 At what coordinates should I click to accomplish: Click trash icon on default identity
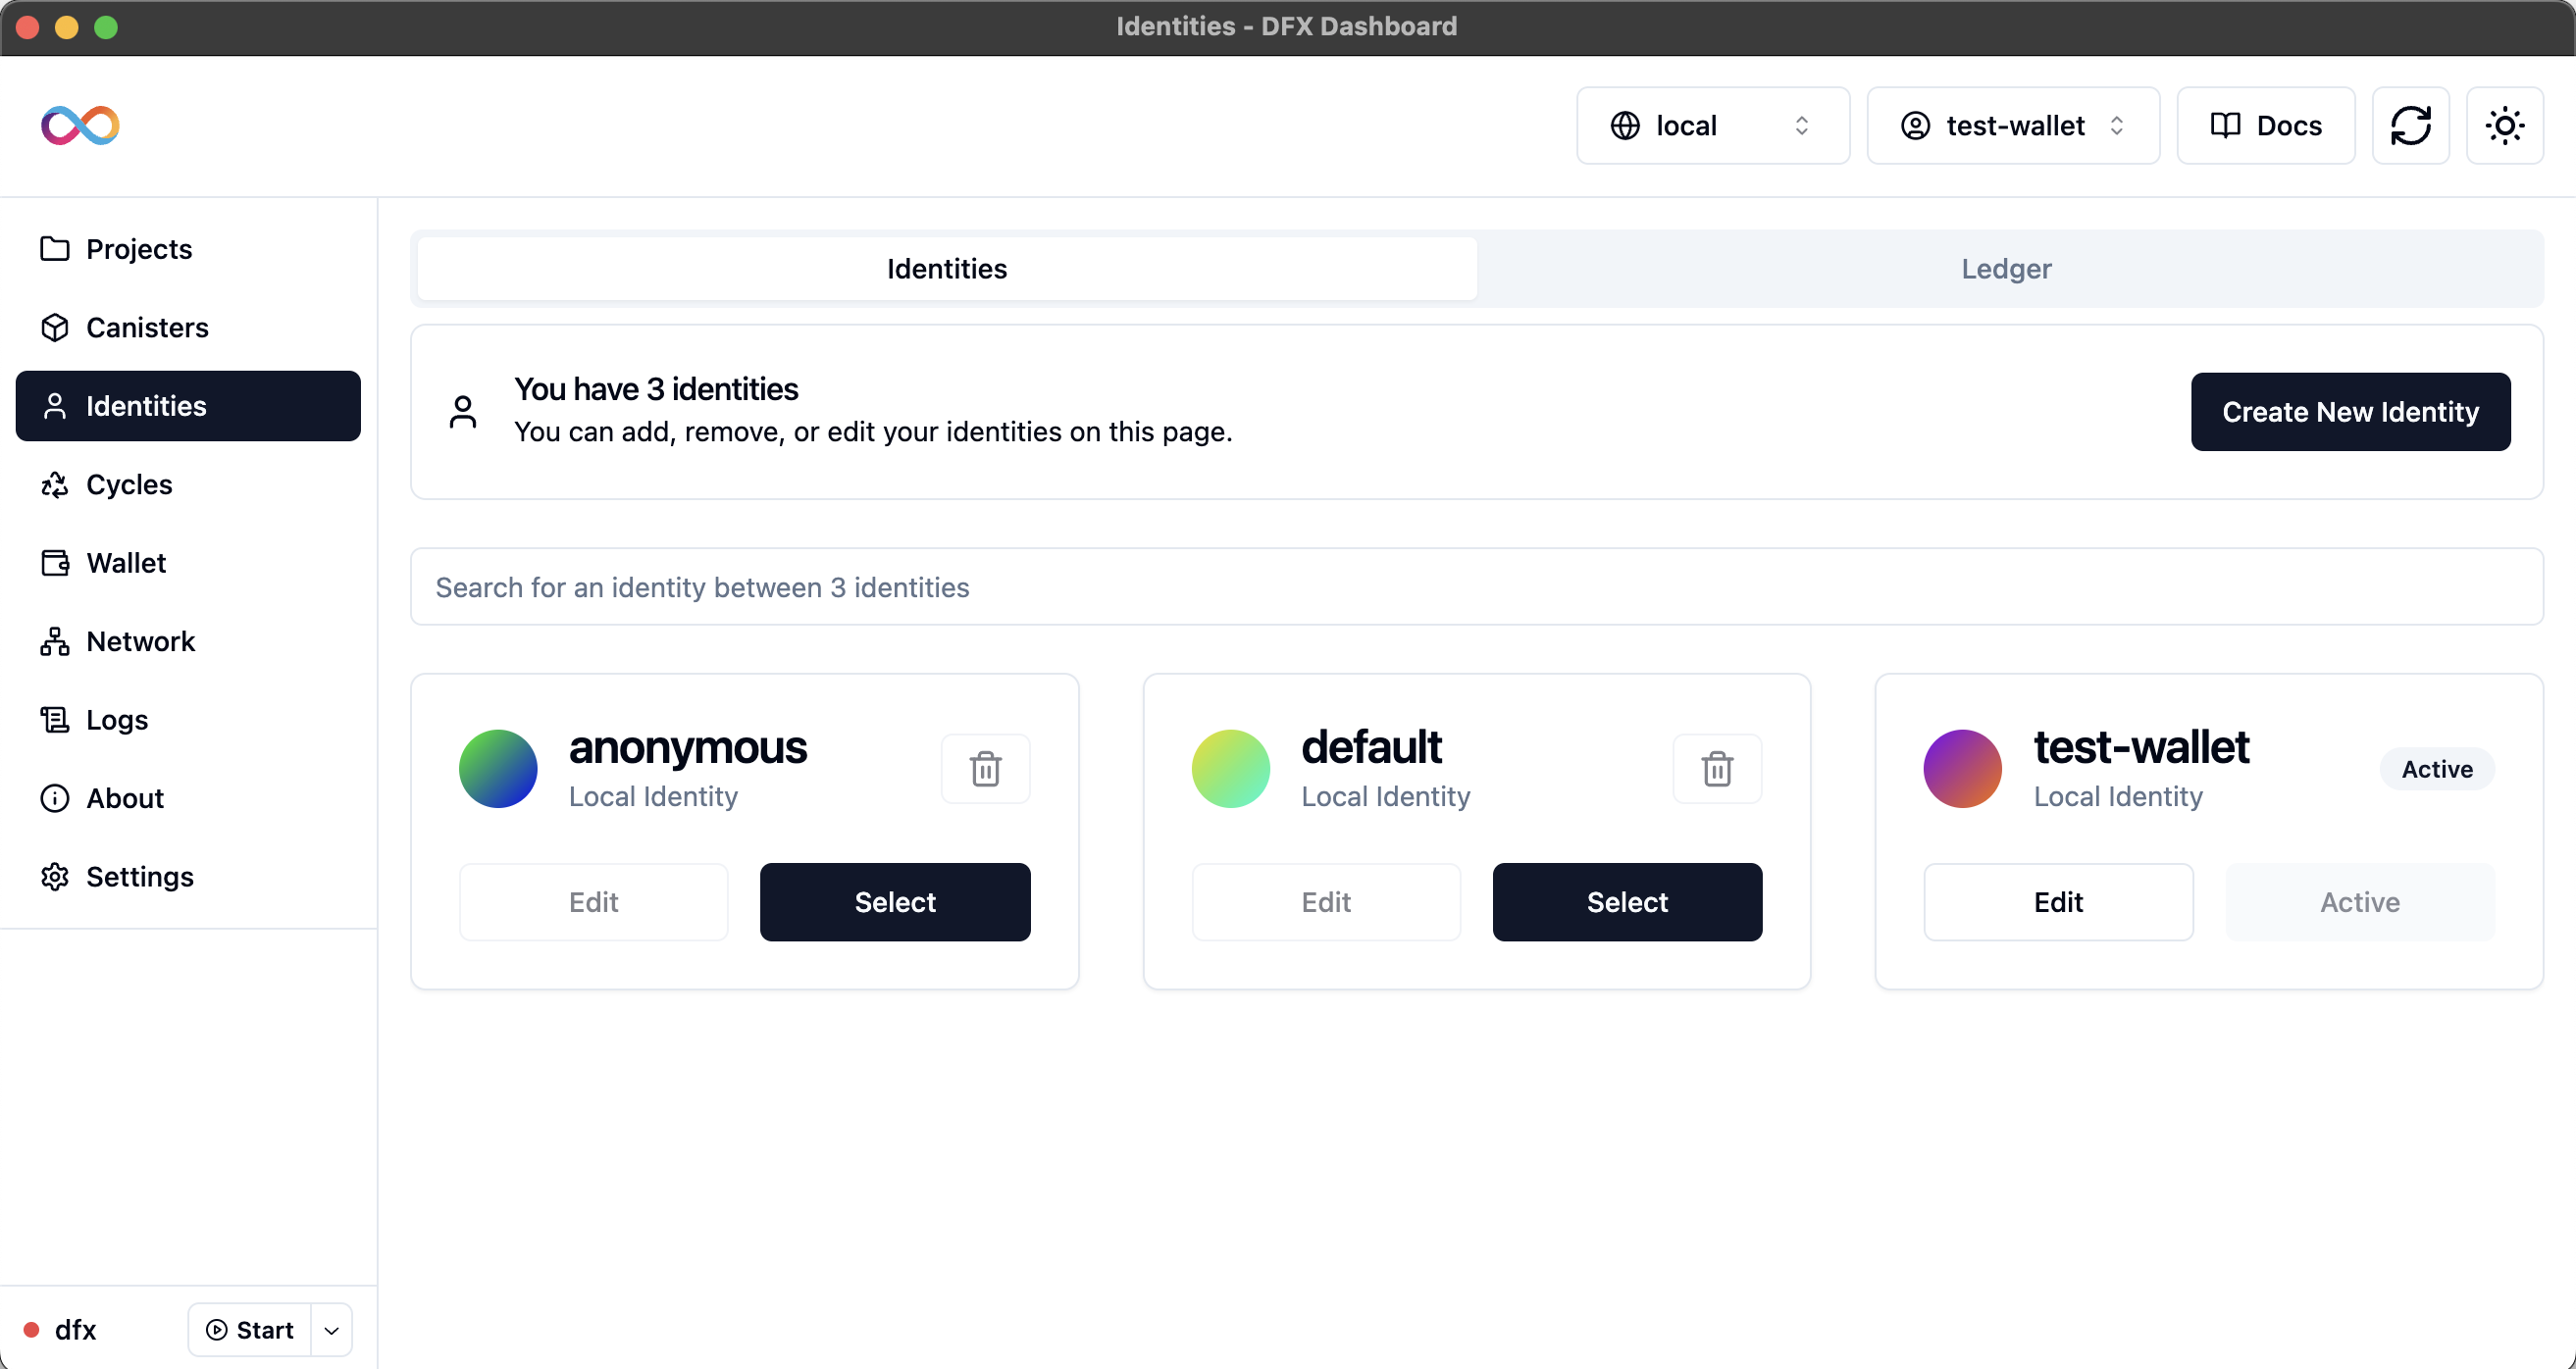[1717, 769]
